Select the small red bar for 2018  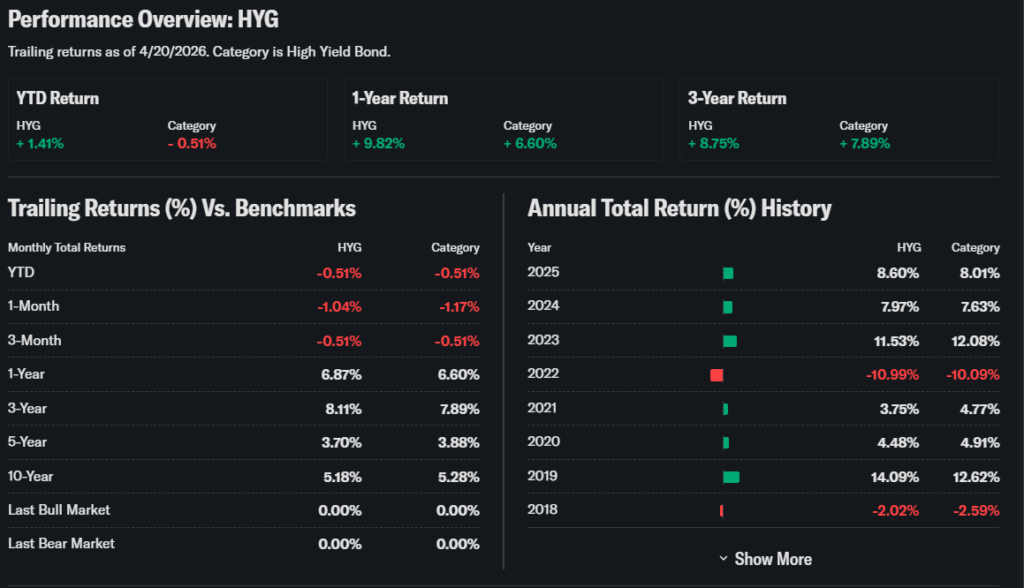(721, 511)
